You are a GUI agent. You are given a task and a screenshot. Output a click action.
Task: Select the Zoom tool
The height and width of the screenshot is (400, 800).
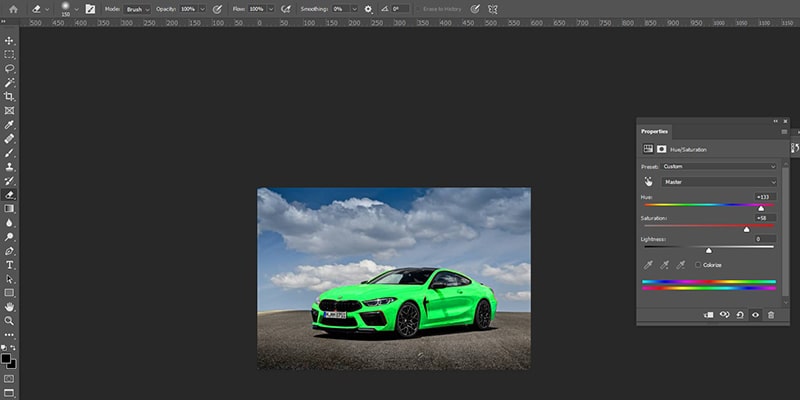click(x=9, y=321)
